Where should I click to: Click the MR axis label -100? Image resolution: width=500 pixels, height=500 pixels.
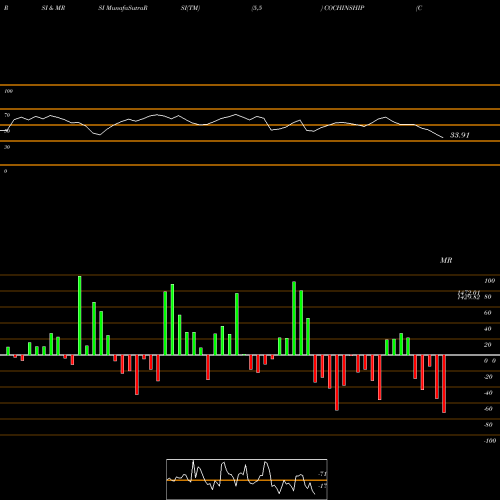489,441
